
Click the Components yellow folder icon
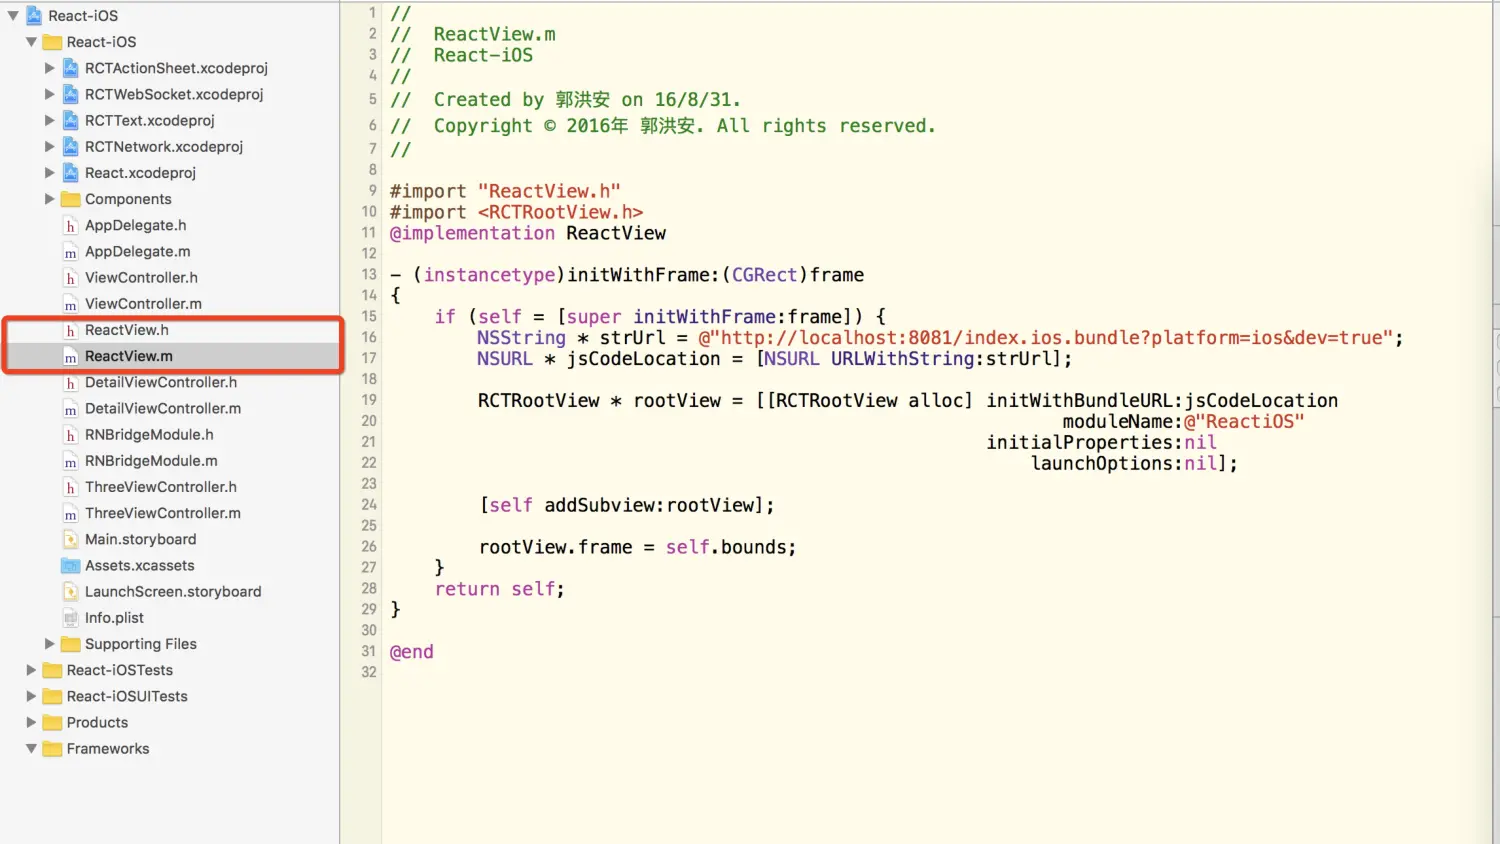click(x=70, y=199)
